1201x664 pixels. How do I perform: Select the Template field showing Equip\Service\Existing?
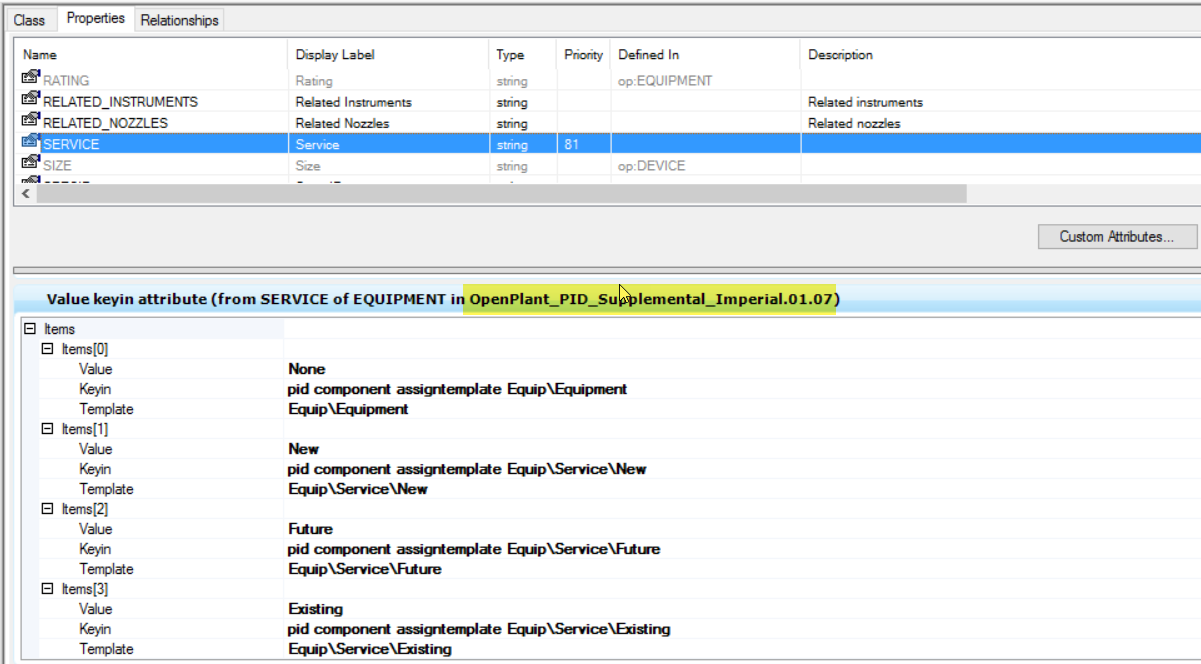tap(370, 649)
